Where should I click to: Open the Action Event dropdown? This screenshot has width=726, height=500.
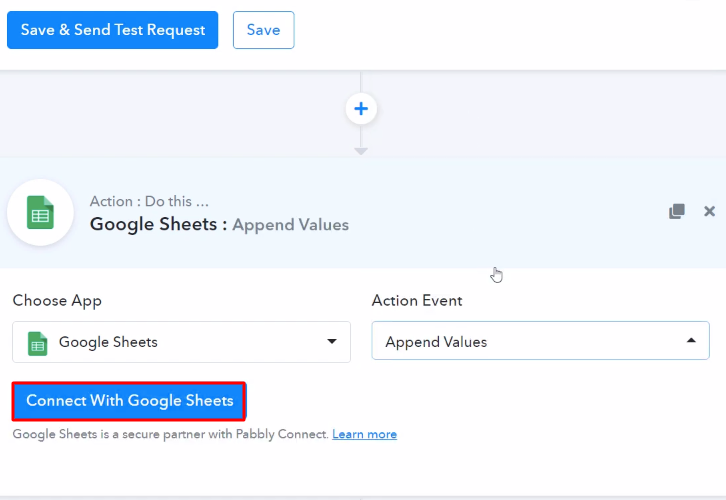(540, 341)
